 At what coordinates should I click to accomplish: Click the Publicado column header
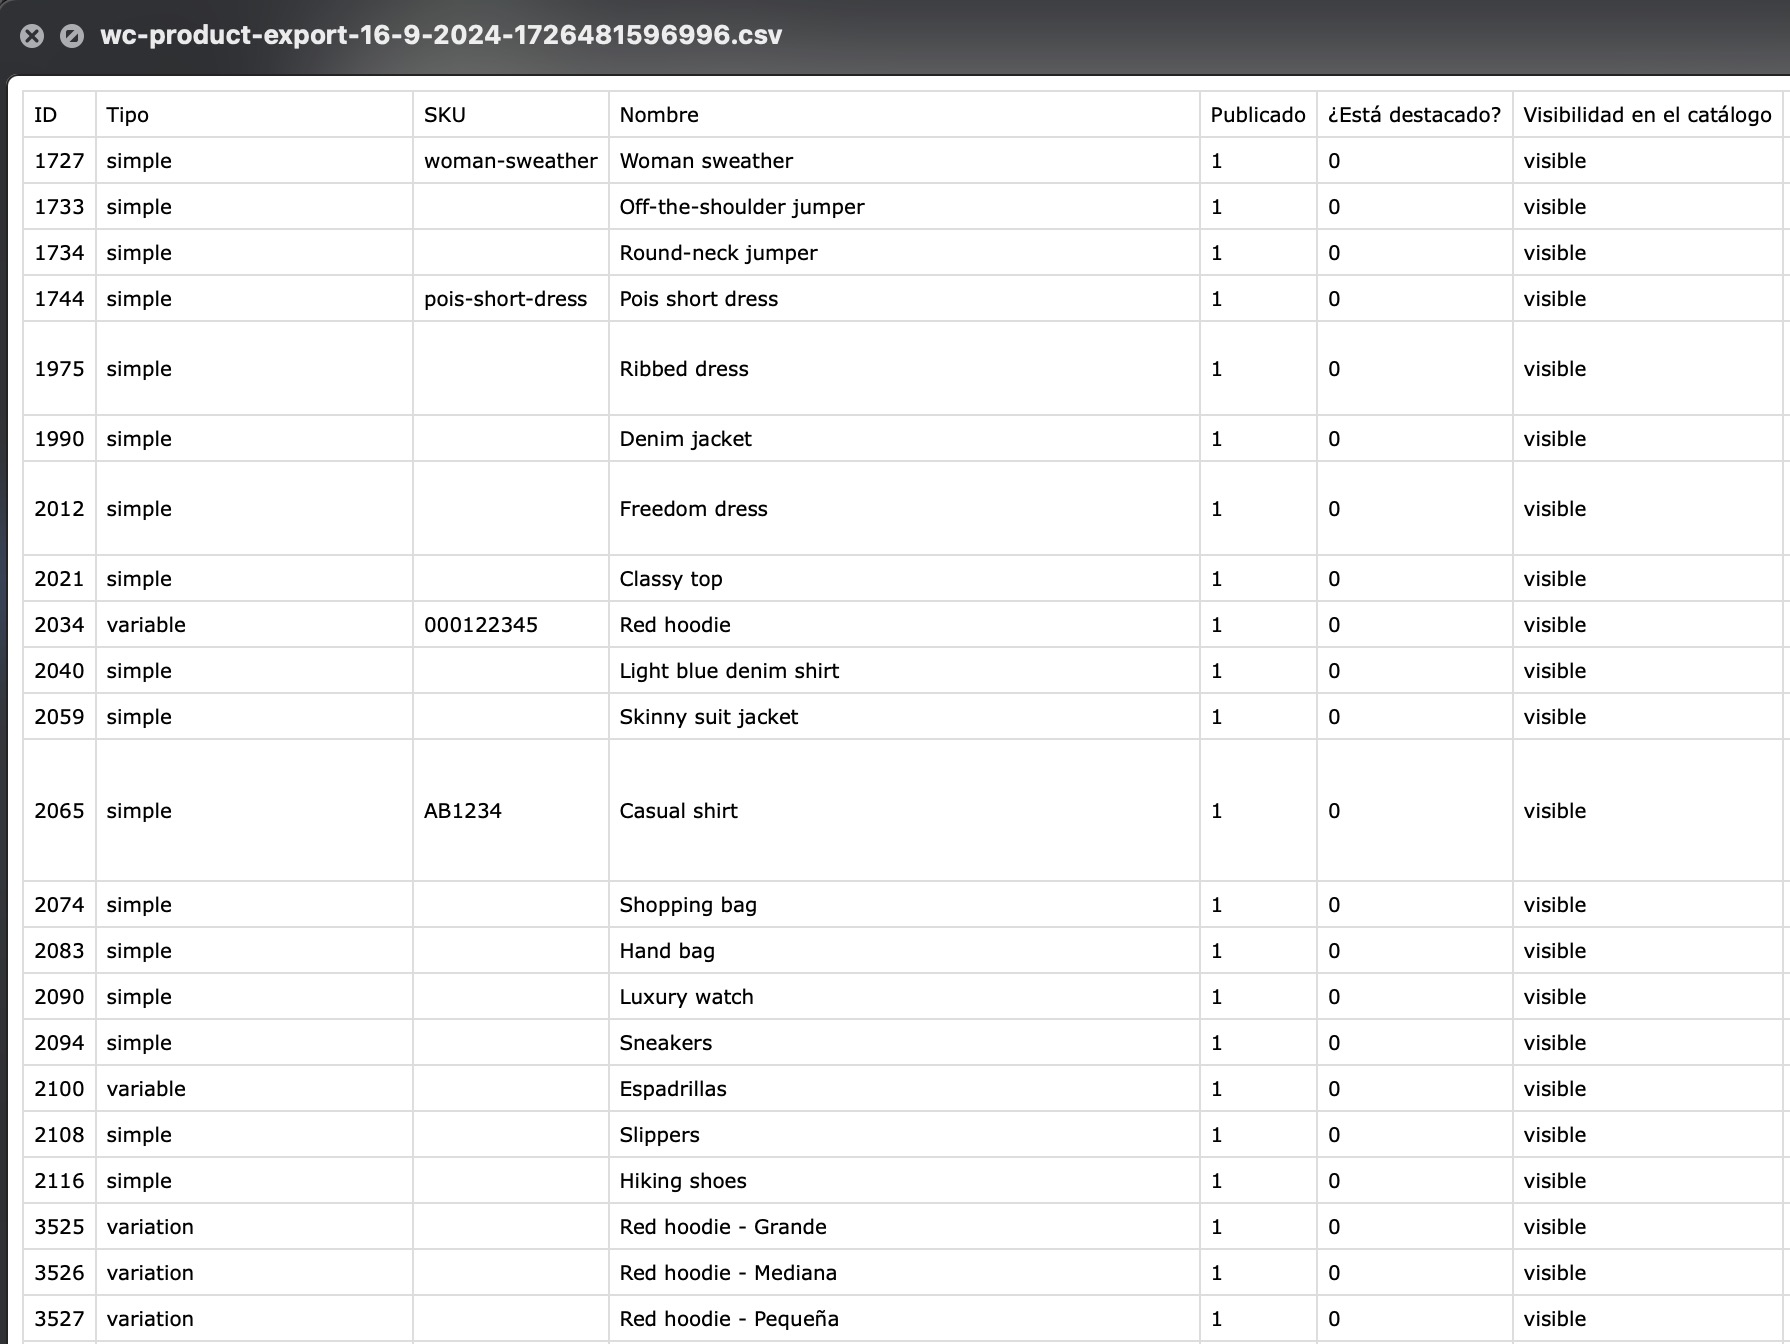coord(1257,115)
